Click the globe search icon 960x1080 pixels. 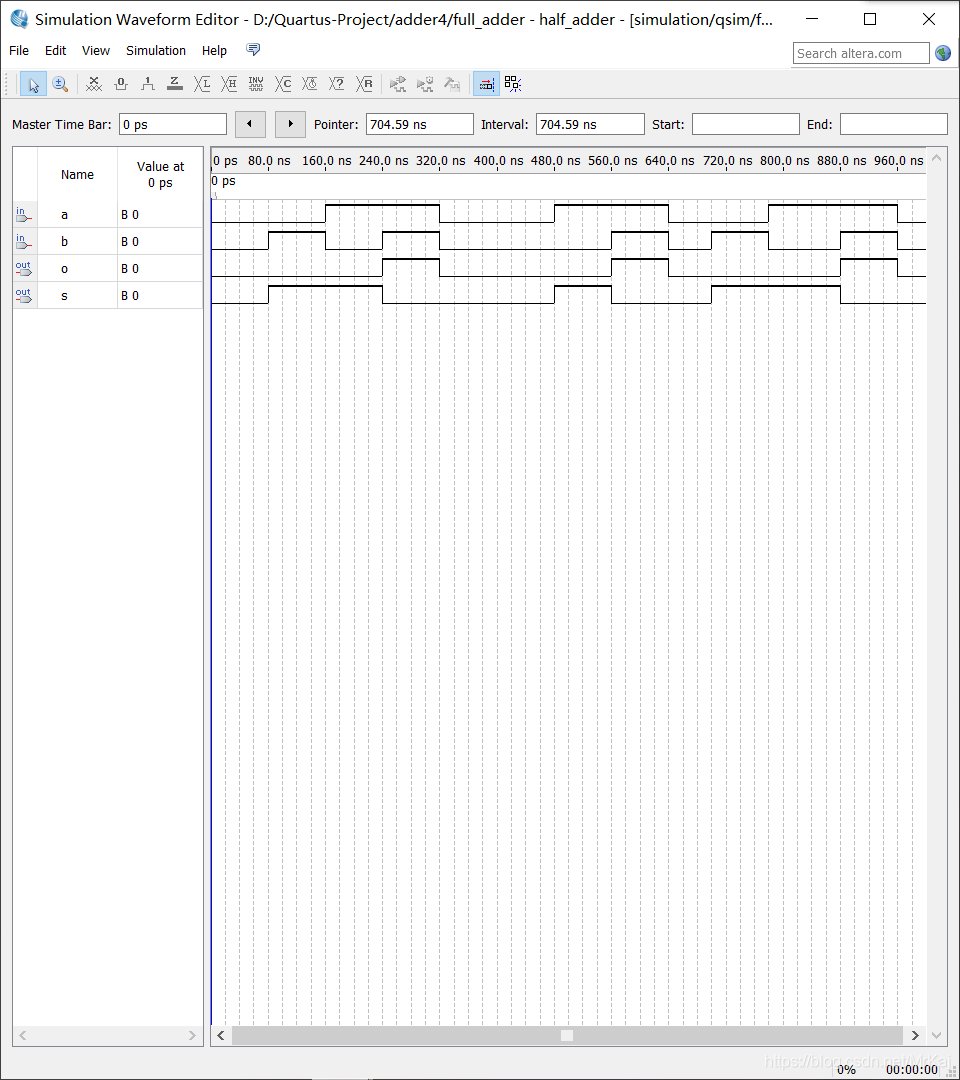point(943,53)
